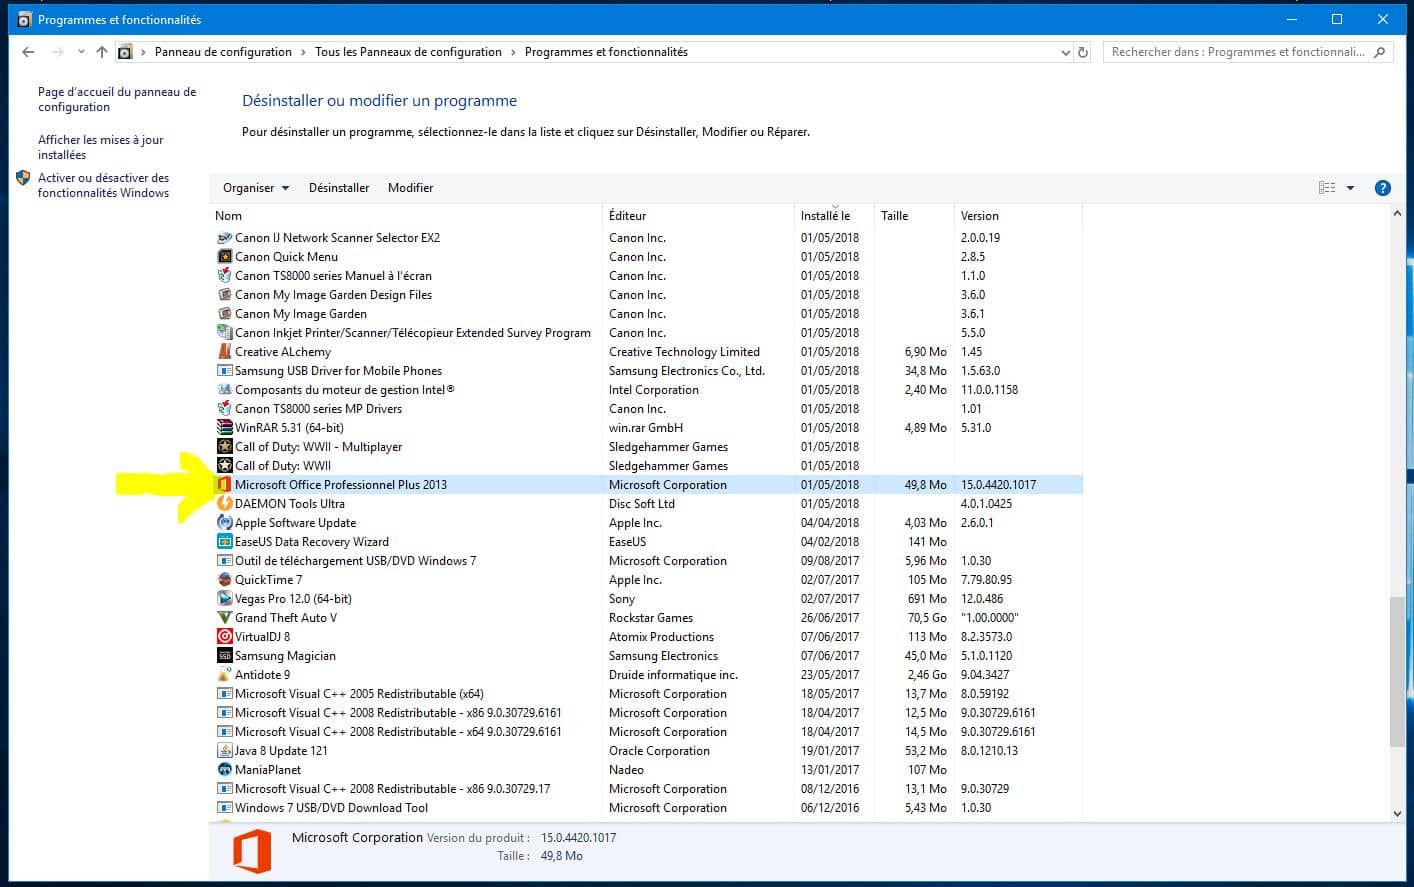
Task: Open help via the question mark icon
Action: [x=1383, y=187]
